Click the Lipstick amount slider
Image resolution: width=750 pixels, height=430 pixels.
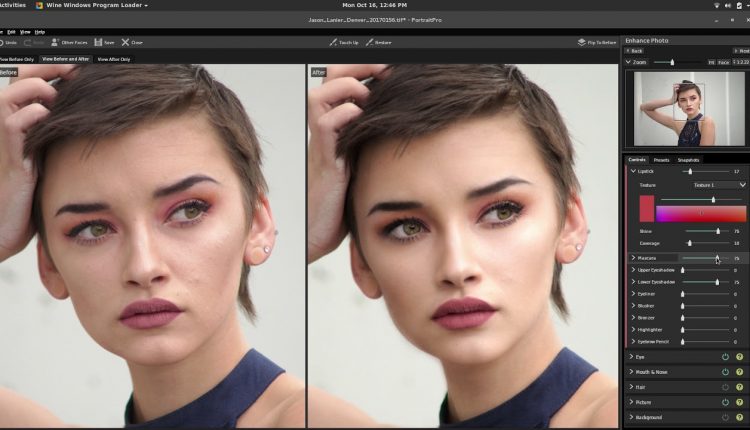(x=706, y=171)
